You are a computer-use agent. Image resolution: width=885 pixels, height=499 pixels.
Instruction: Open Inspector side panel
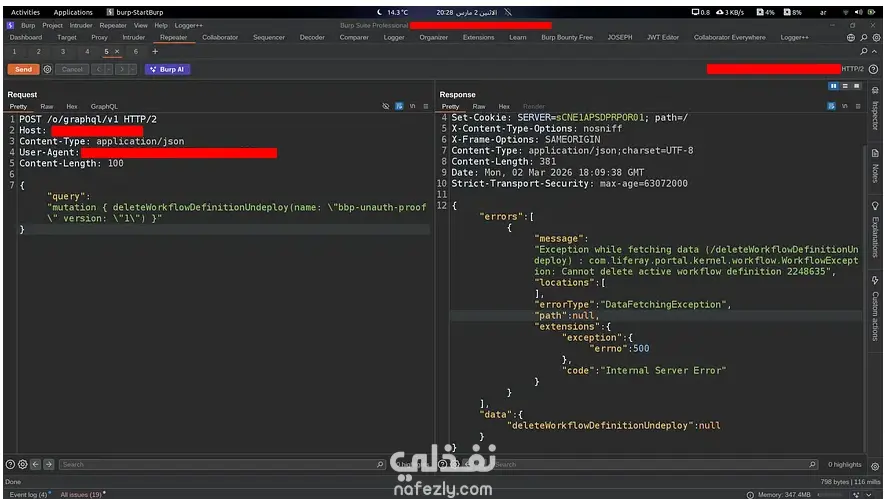(x=875, y=108)
